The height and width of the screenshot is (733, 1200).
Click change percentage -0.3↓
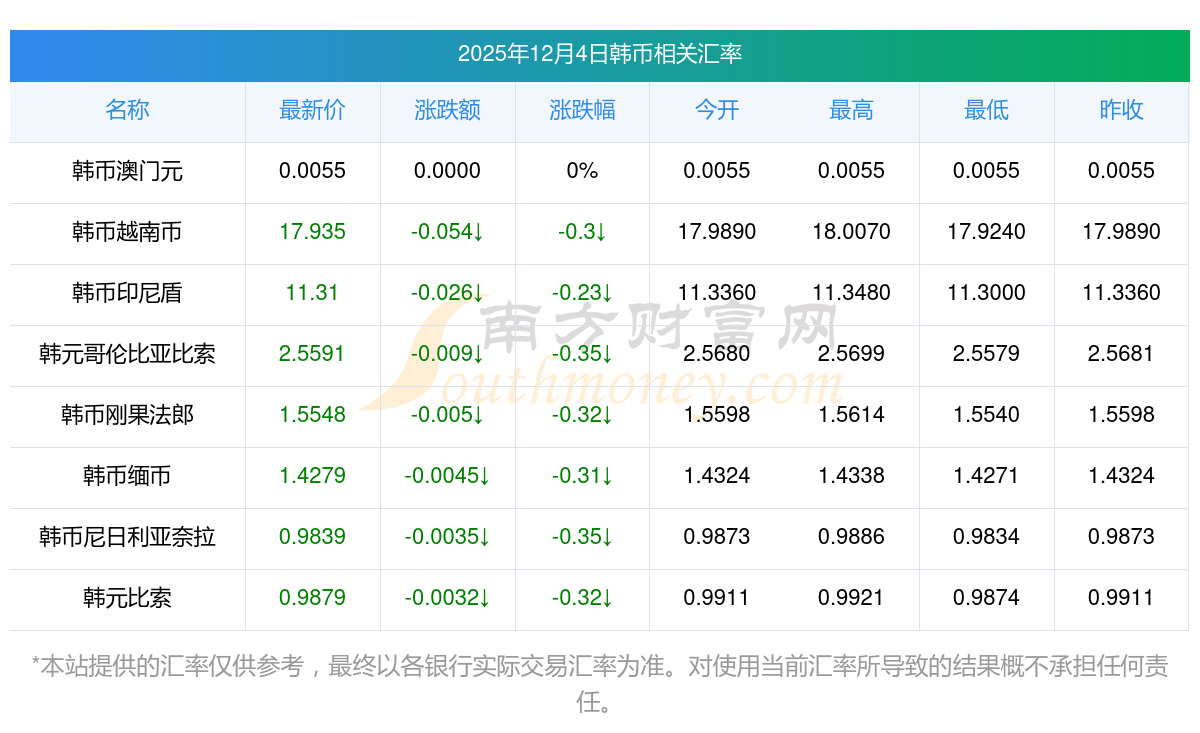582,232
